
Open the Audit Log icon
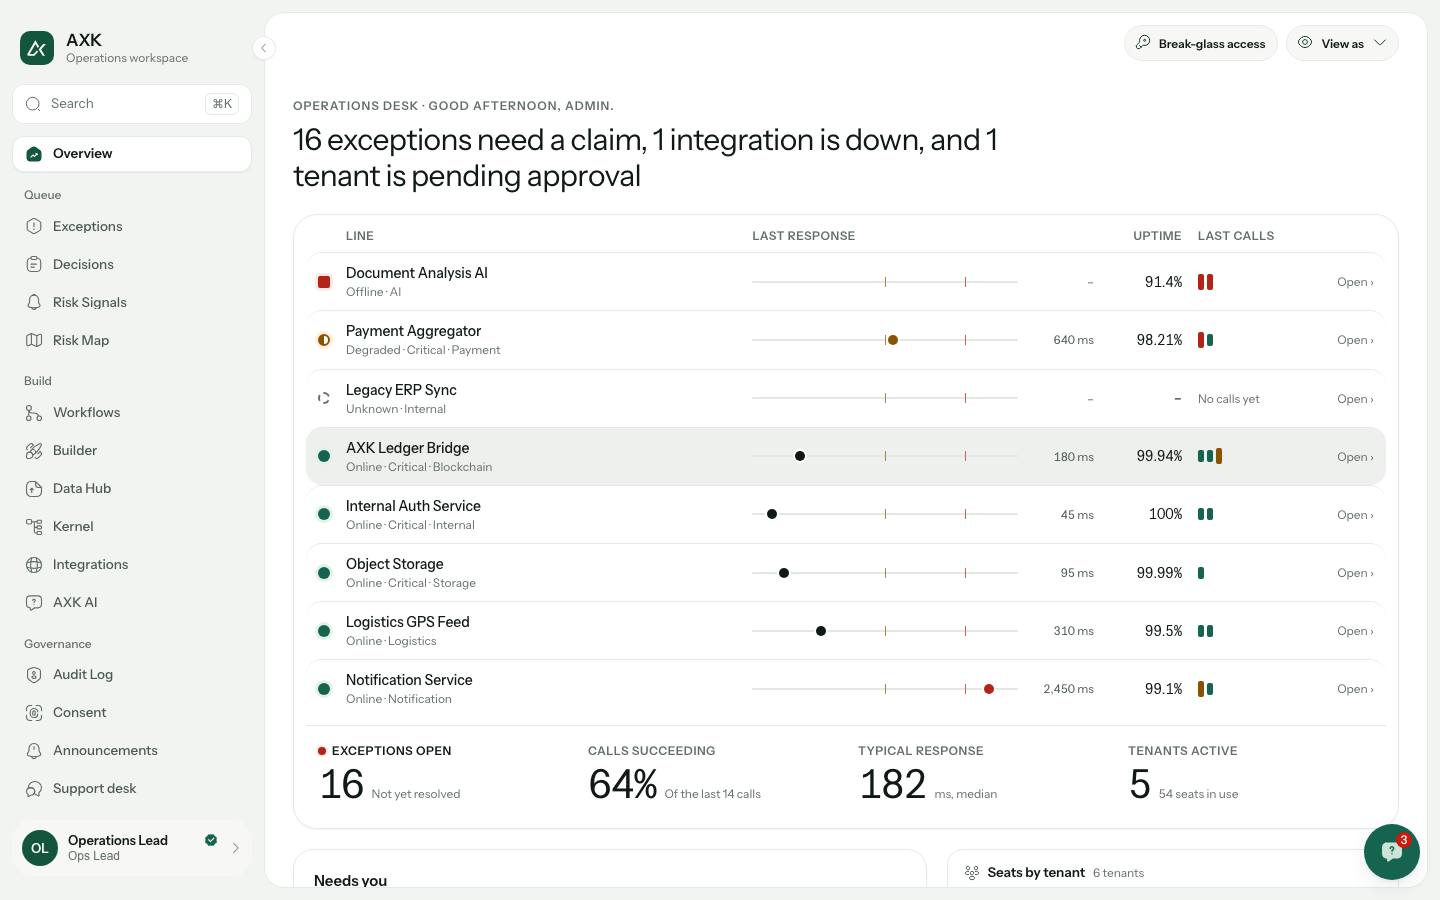34,675
